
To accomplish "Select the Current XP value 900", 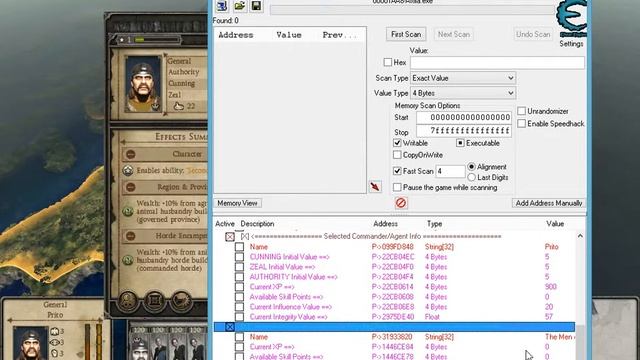I will [551, 287].
